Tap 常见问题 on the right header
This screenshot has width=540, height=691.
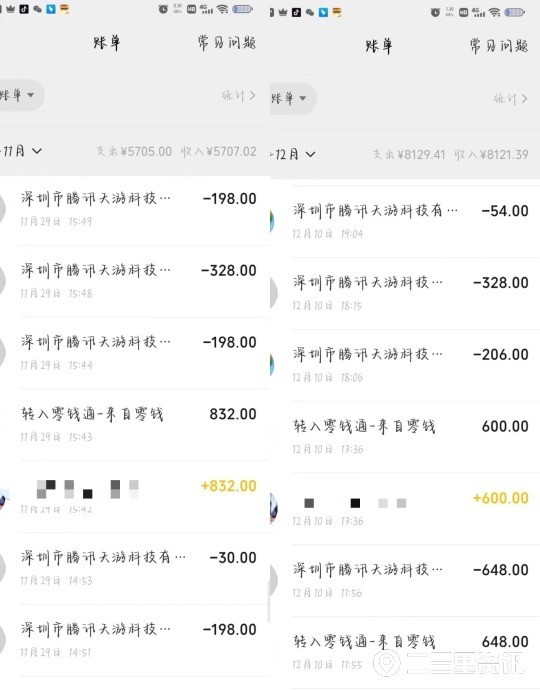tap(499, 46)
